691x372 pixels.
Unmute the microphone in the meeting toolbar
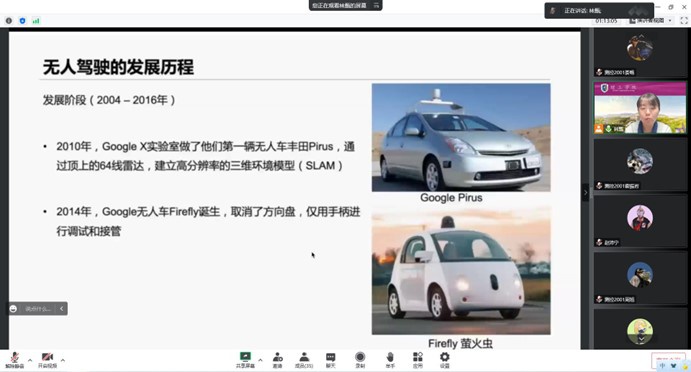(x=15, y=360)
